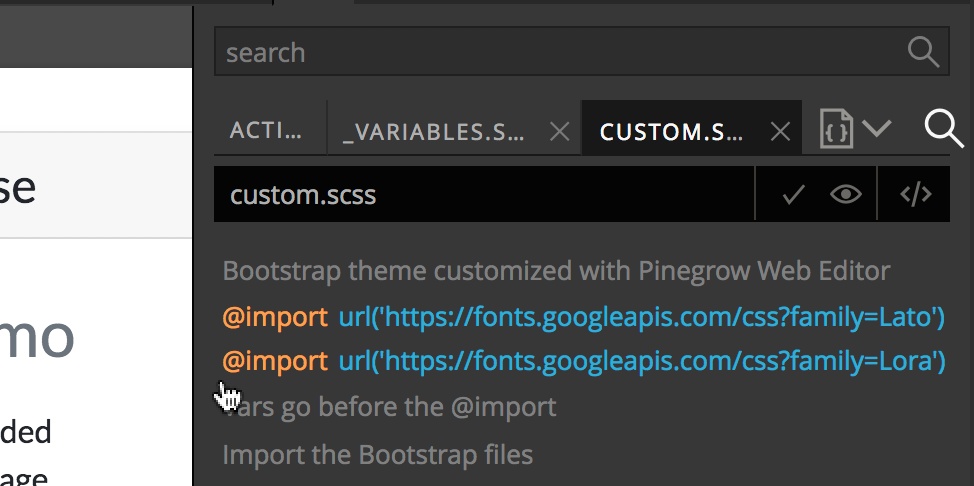Viewport: 974px width, 486px height.
Task: Close the CUSTOM.S... stylesheet tab
Action: 780,132
